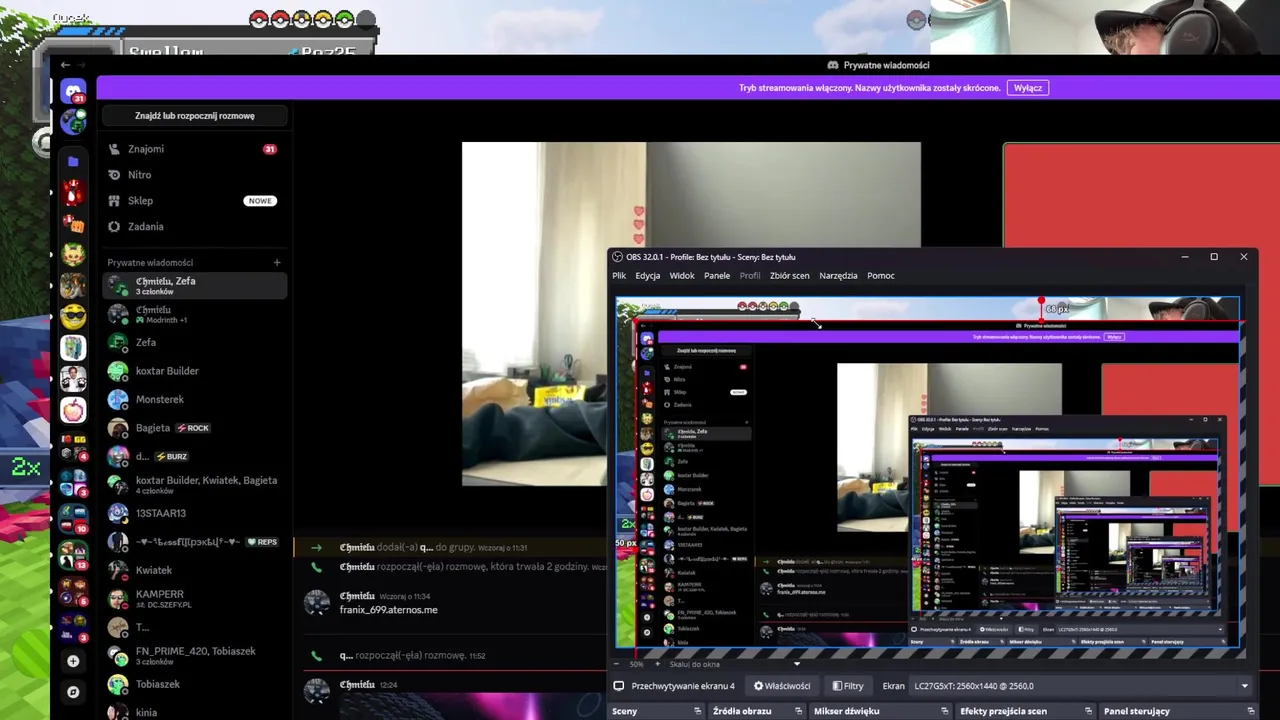Undock the Efekty przejścia scen panel icon
Image resolution: width=1280 pixels, height=720 pixels.
pyautogui.click(x=1088, y=711)
